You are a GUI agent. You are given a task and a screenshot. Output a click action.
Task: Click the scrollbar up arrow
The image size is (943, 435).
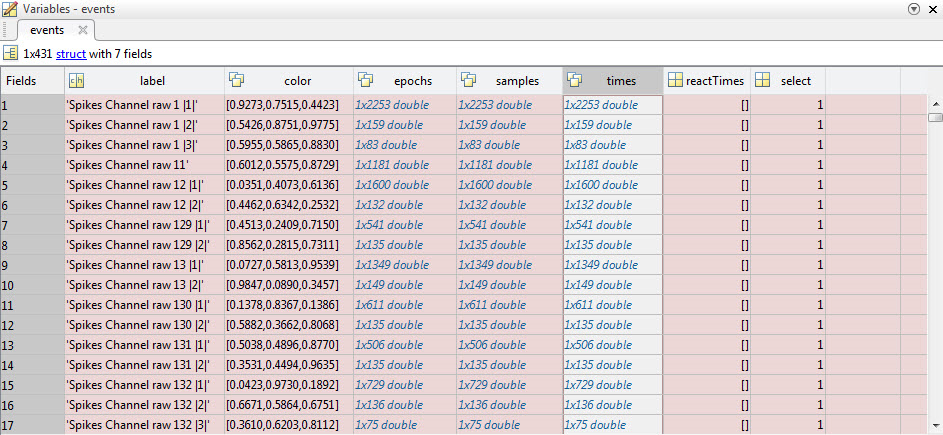[935, 103]
